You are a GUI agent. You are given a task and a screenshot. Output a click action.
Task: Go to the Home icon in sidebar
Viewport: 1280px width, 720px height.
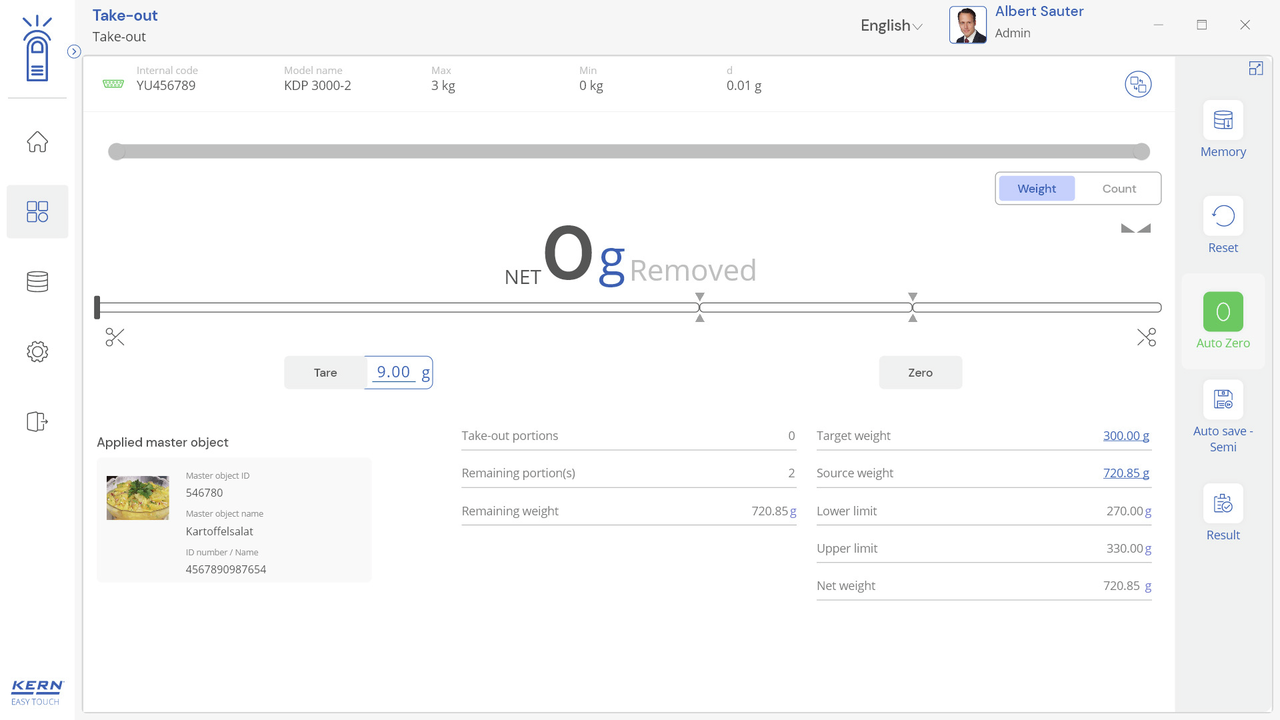pos(37,142)
